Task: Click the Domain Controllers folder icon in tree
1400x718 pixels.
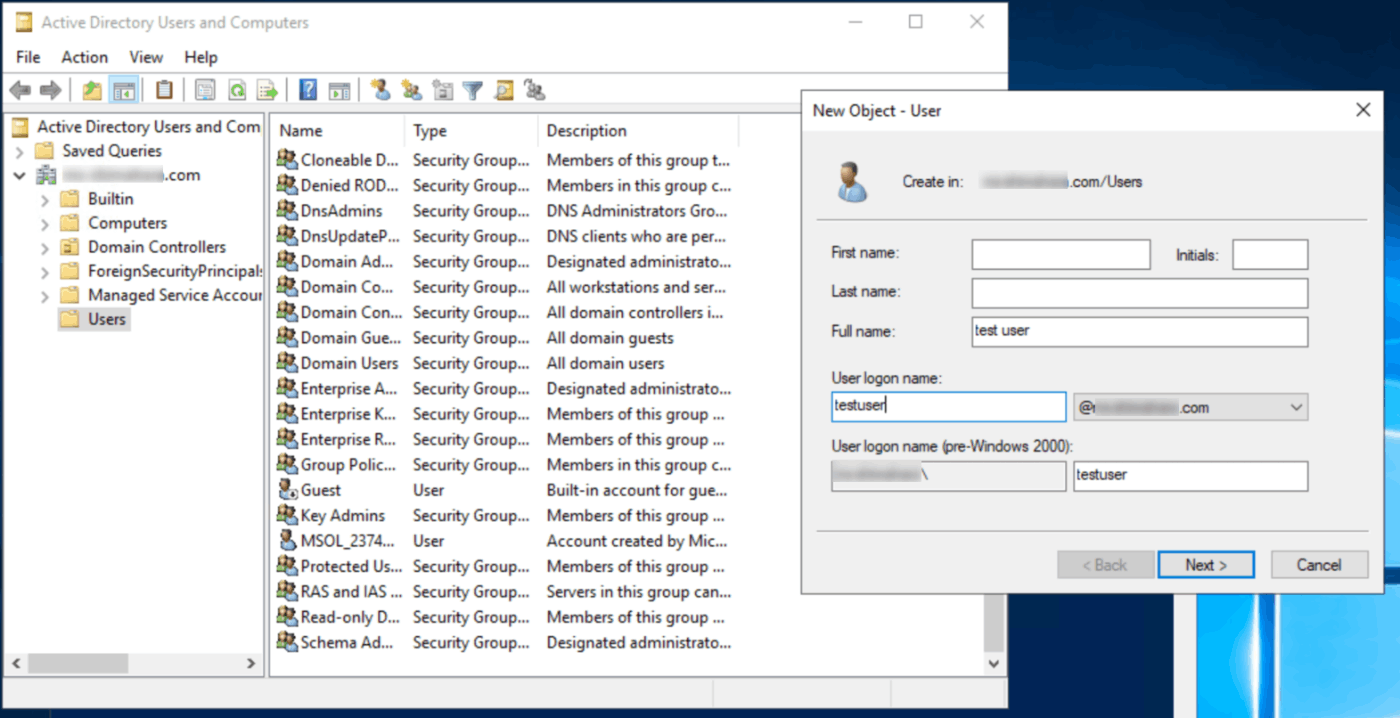Action: [x=69, y=247]
